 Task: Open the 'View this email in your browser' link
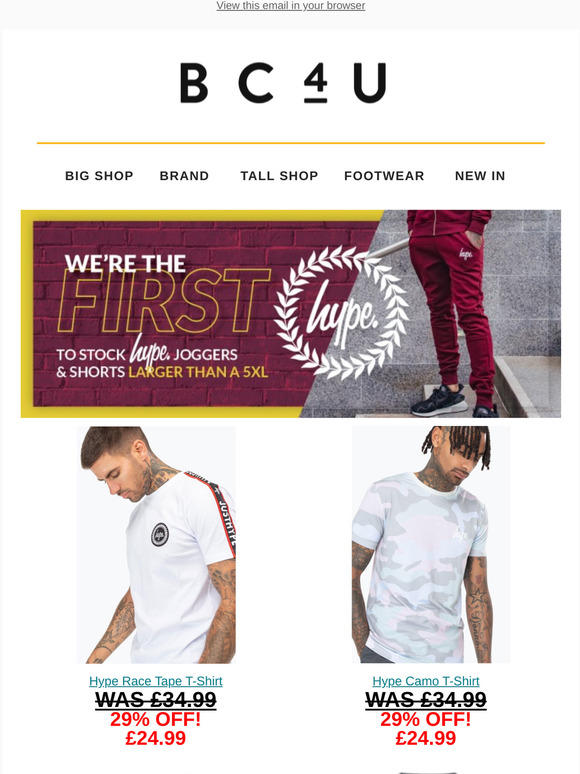(x=290, y=6)
